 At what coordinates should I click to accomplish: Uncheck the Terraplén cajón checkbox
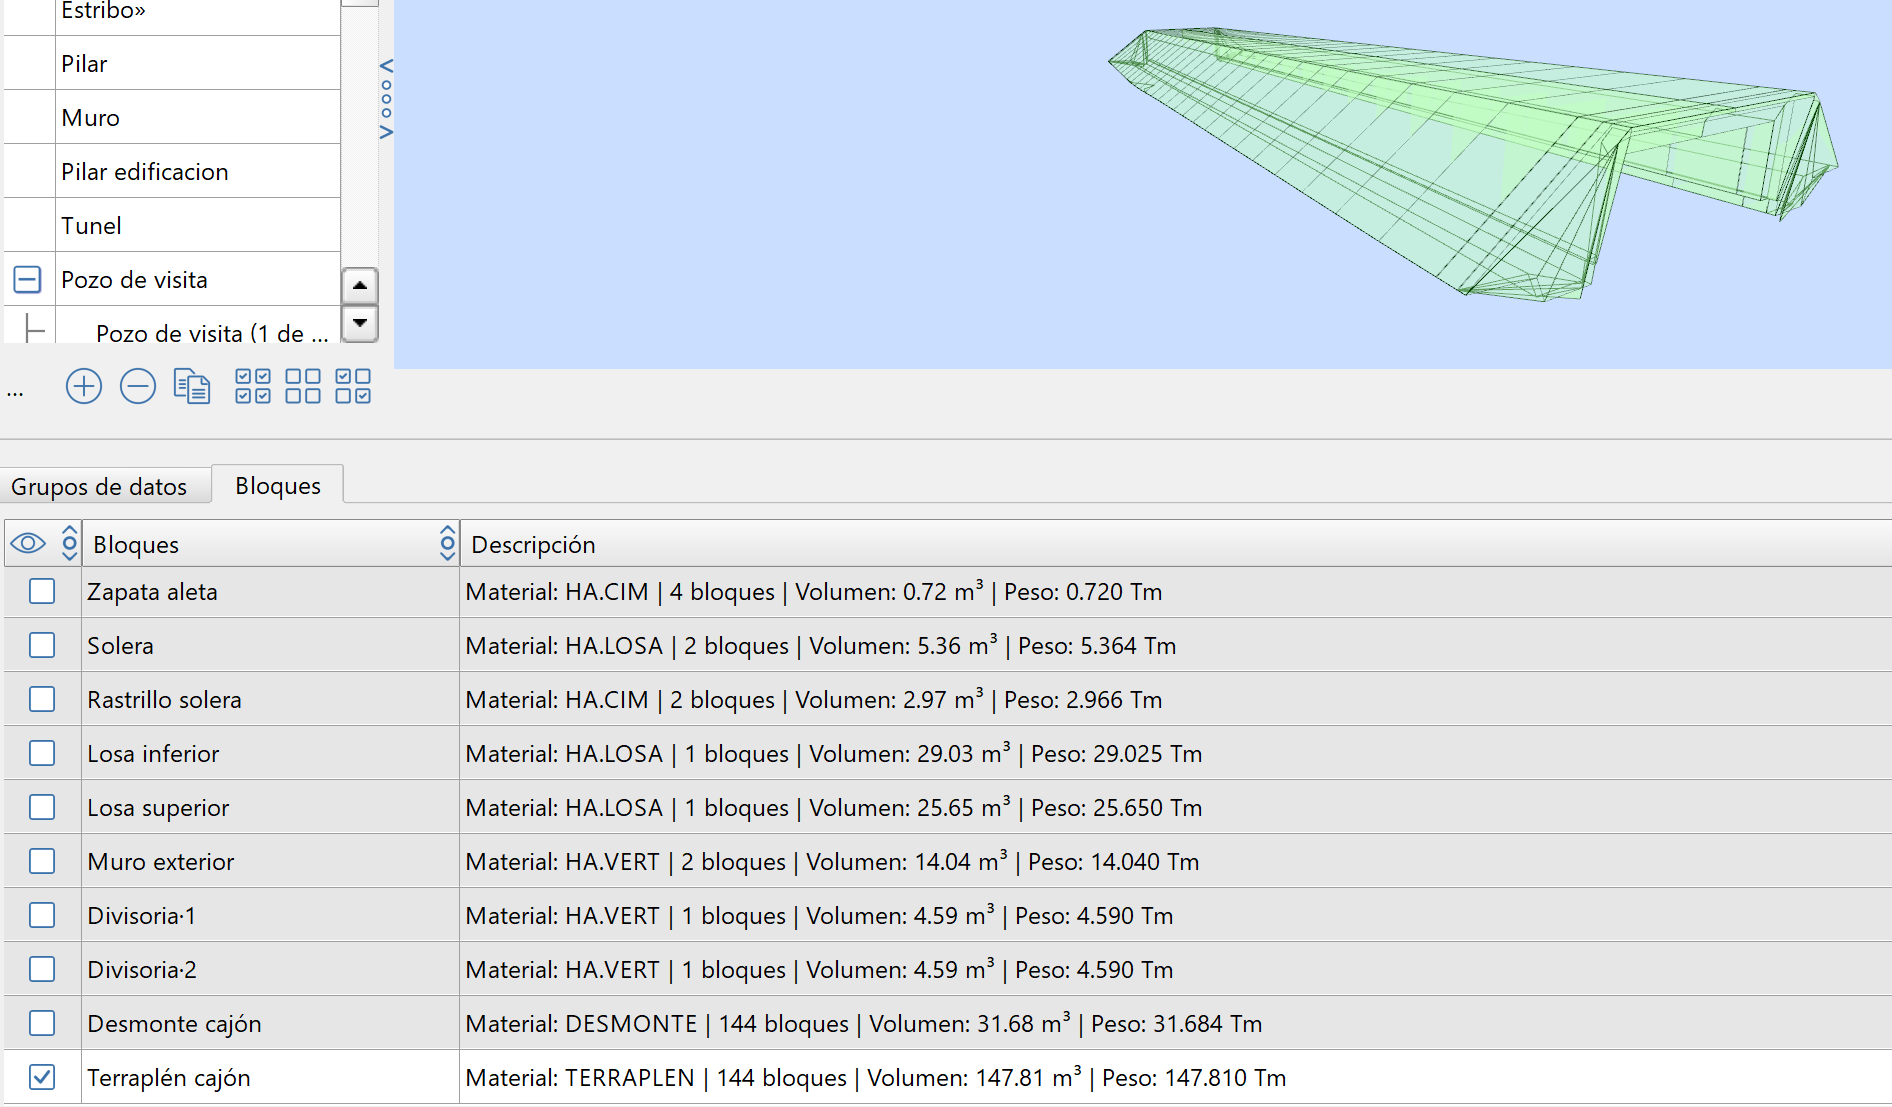(x=42, y=1077)
